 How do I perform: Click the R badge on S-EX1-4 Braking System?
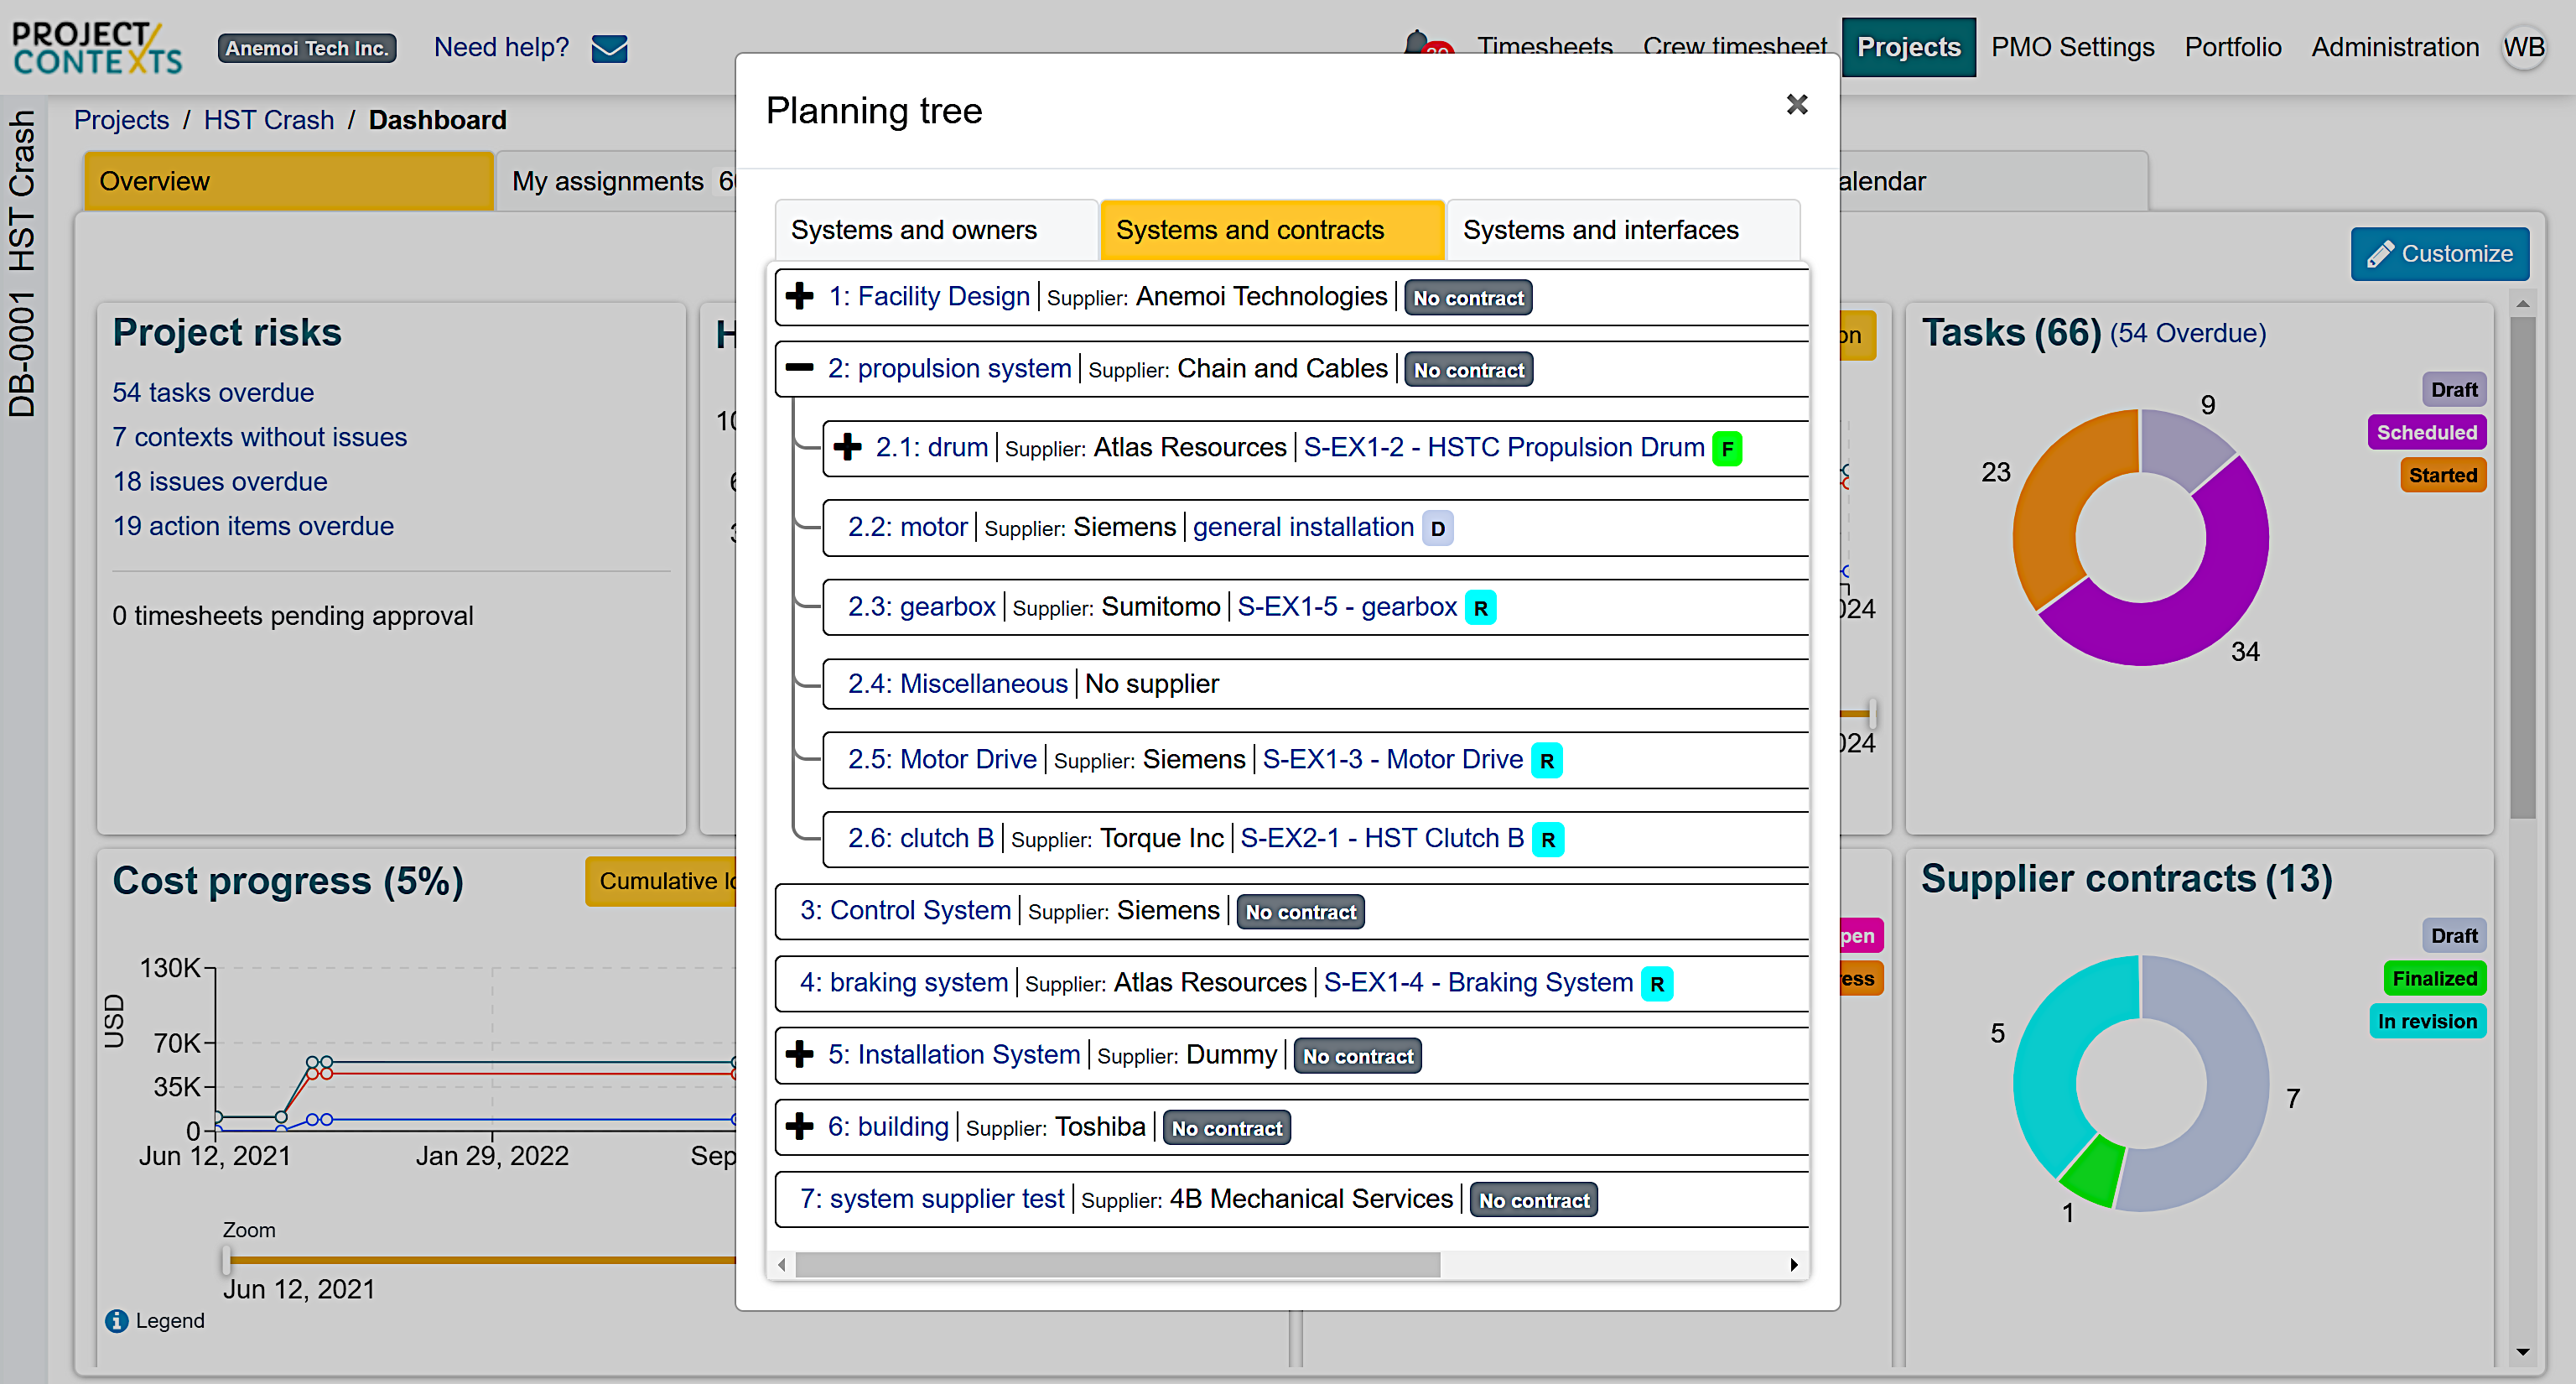click(1657, 983)
